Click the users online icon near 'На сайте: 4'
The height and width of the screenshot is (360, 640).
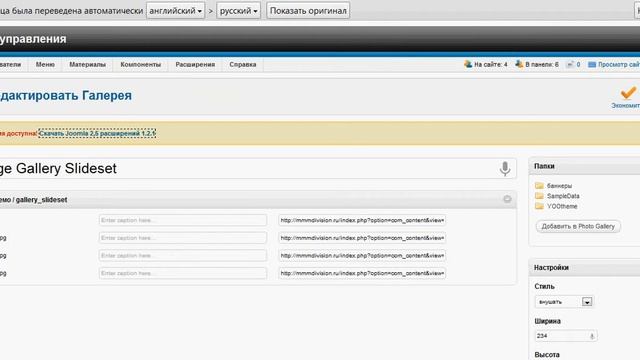468,64
